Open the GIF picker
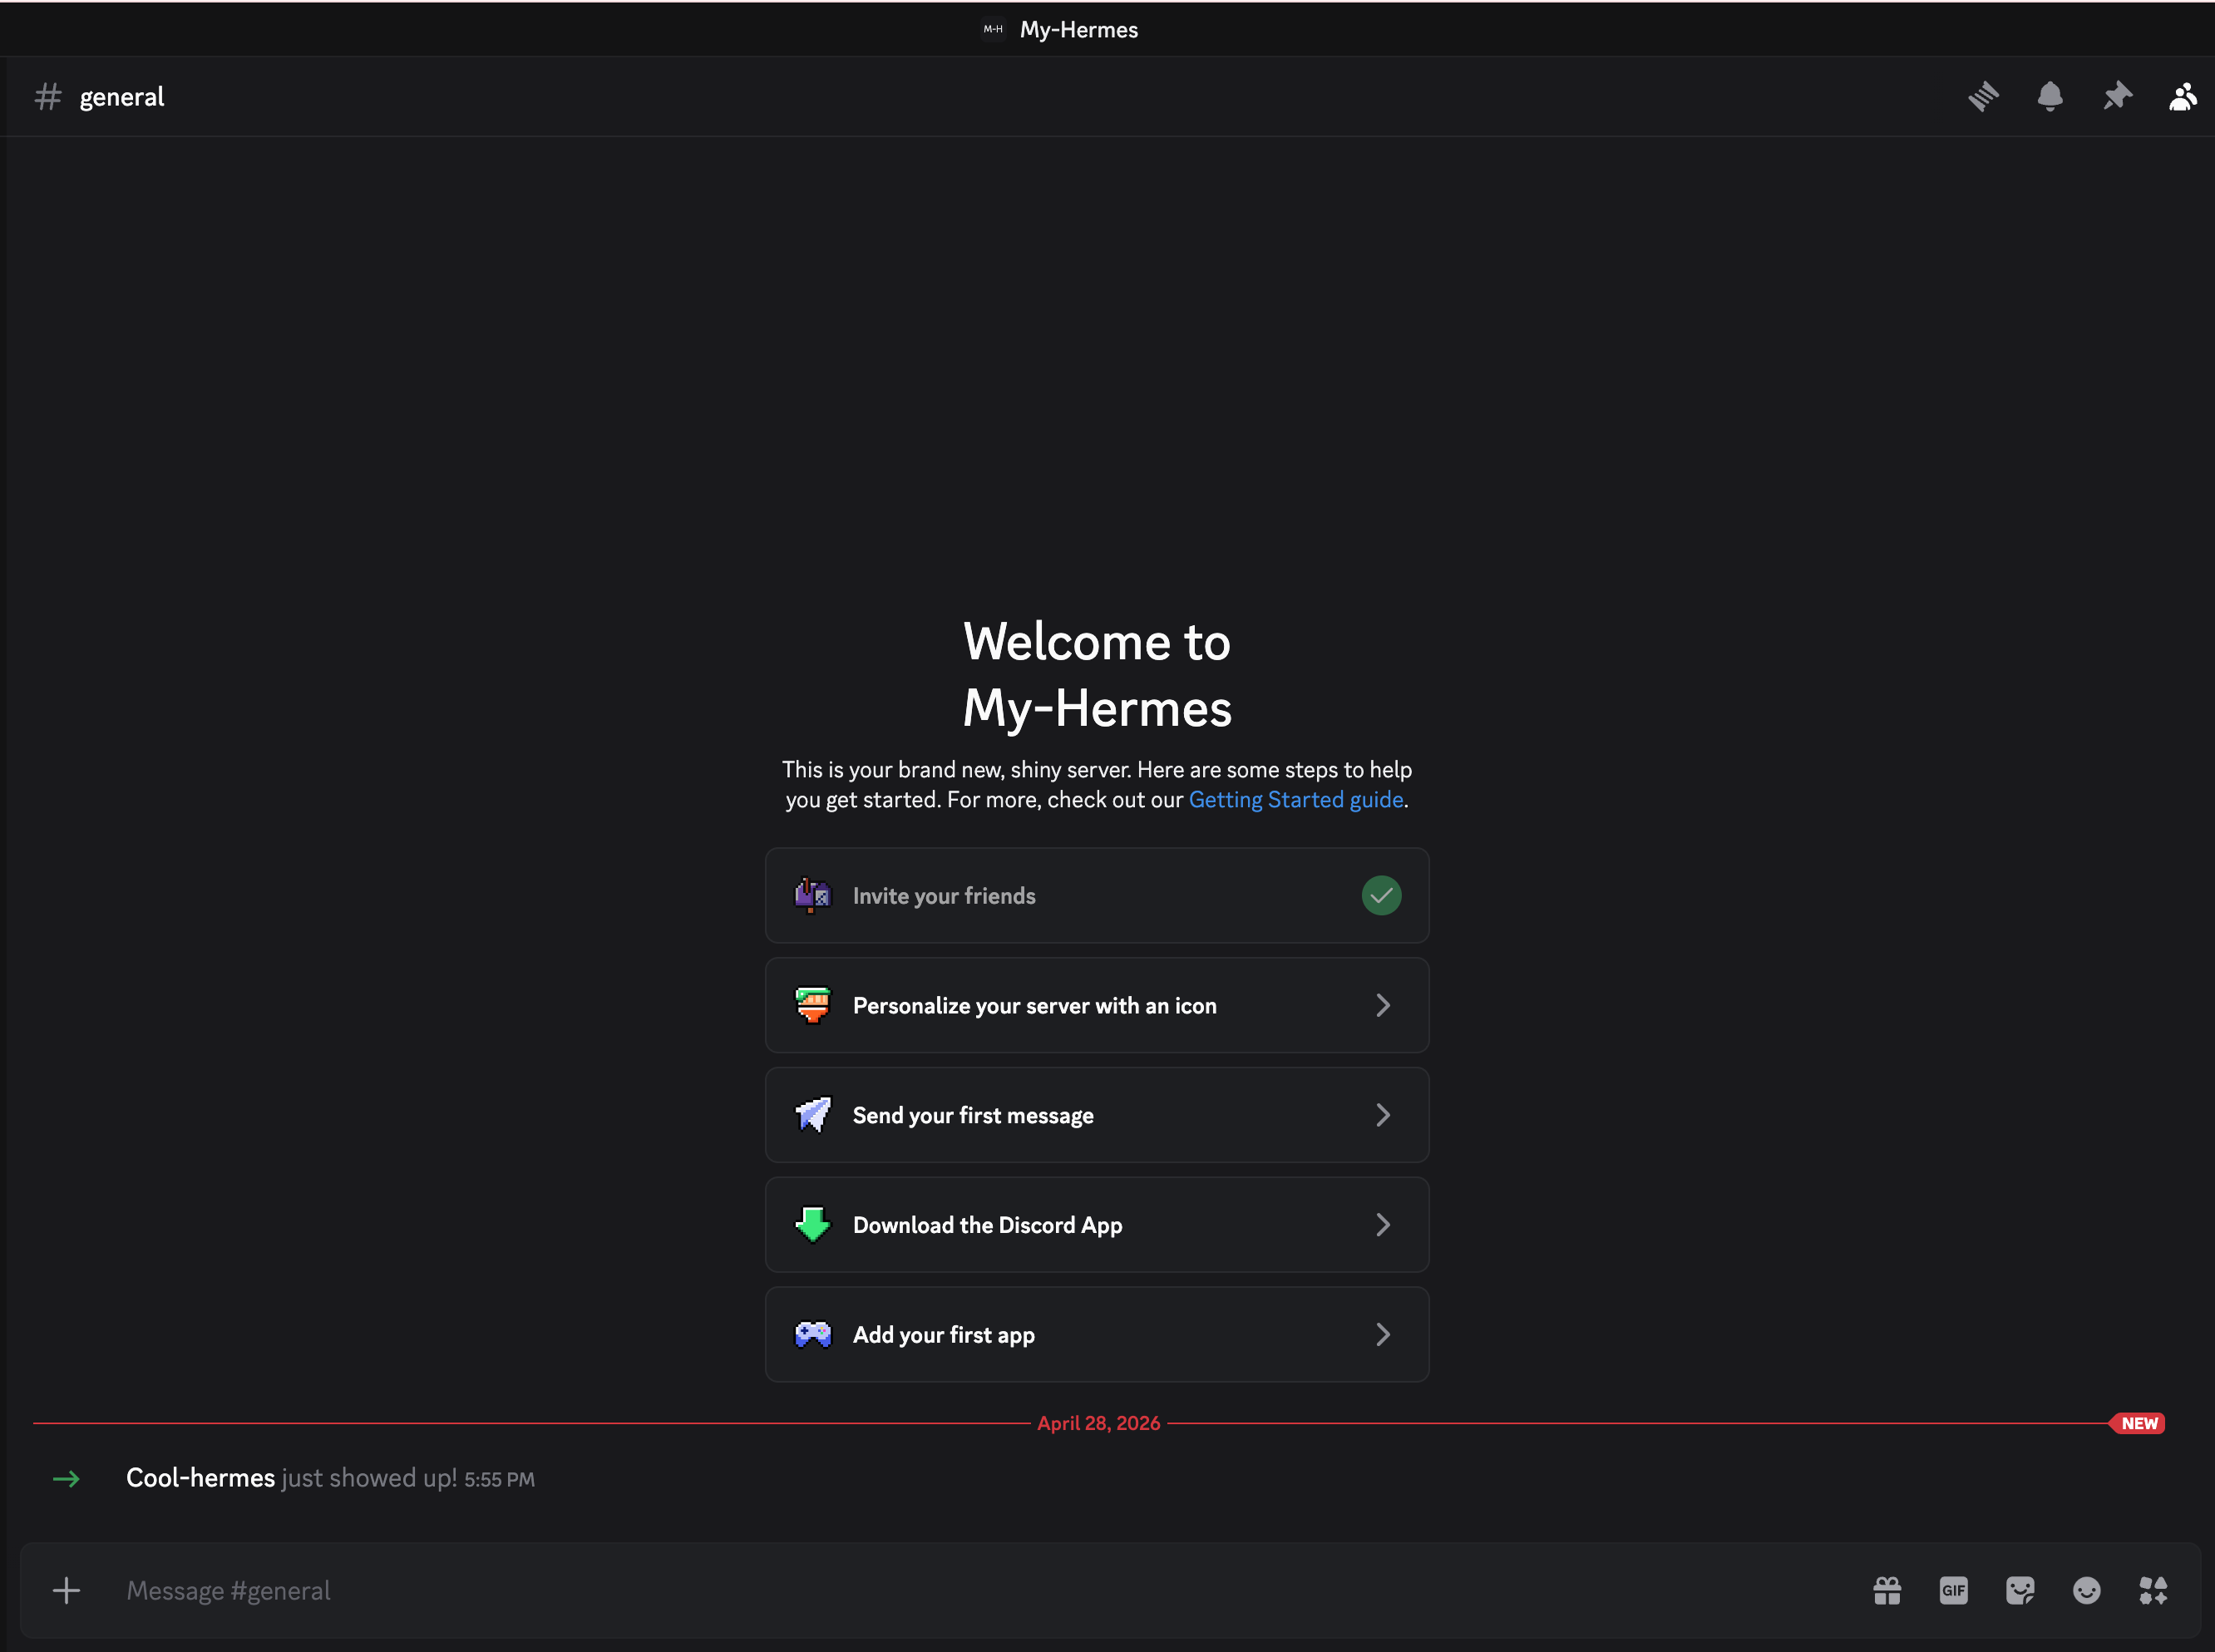 click(x=1953, y=1590)
